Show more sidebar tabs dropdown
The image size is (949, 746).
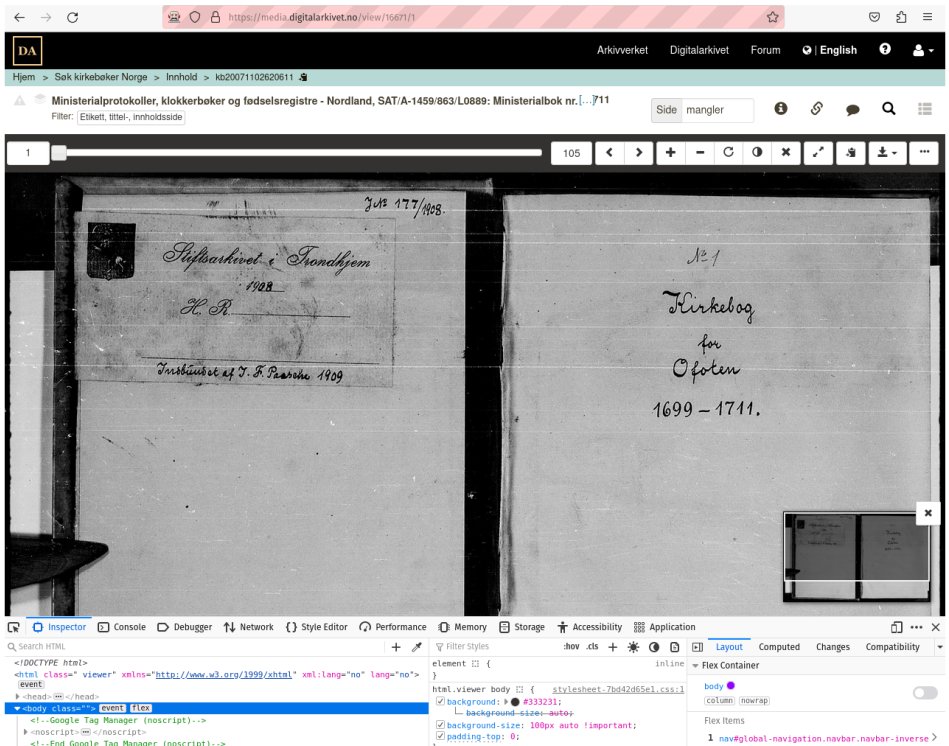pos(940,647)
